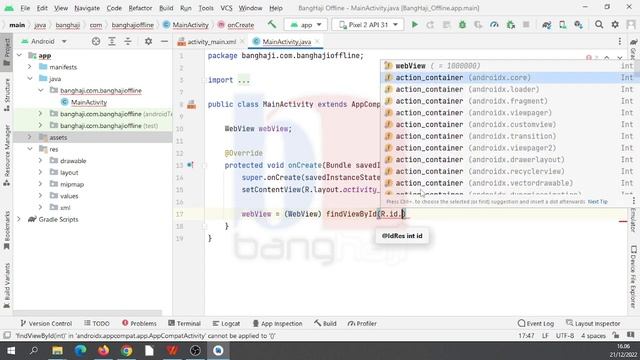Click the Next Tip link in completion popup

click(x=598, y=202)
